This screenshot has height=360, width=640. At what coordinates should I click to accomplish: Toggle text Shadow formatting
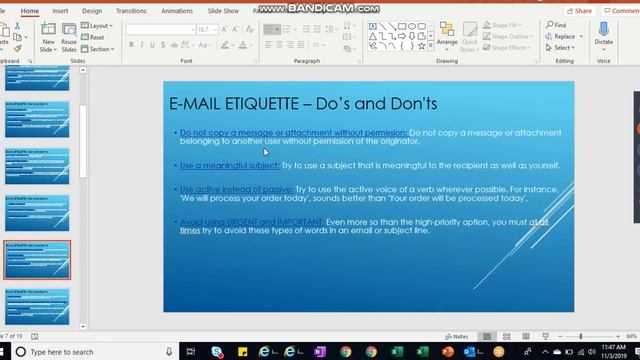163,45
